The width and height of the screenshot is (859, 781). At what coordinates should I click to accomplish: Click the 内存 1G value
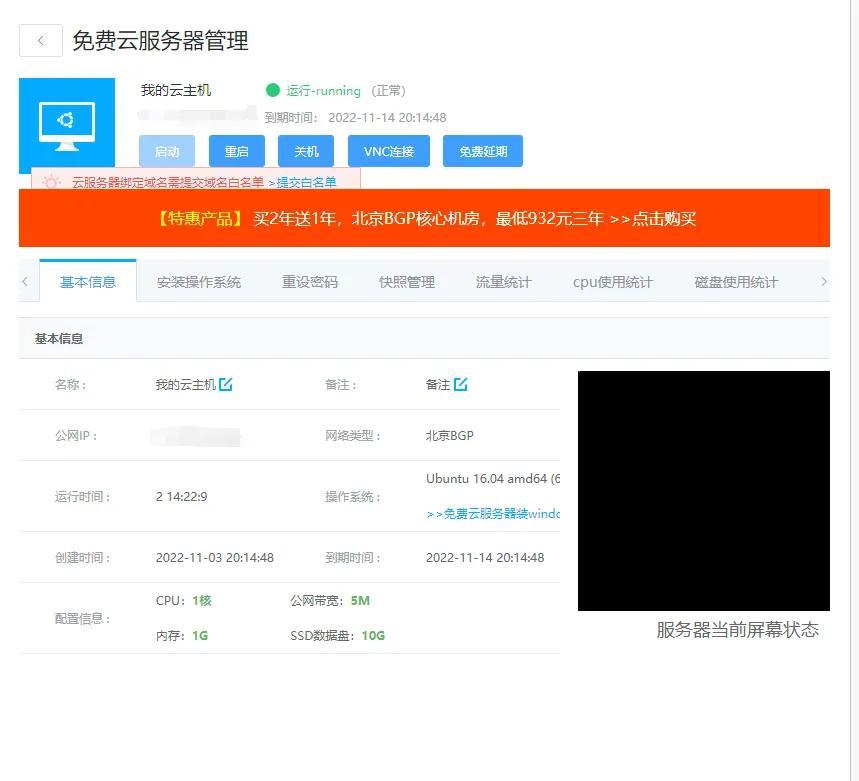[x=200, y=635]
